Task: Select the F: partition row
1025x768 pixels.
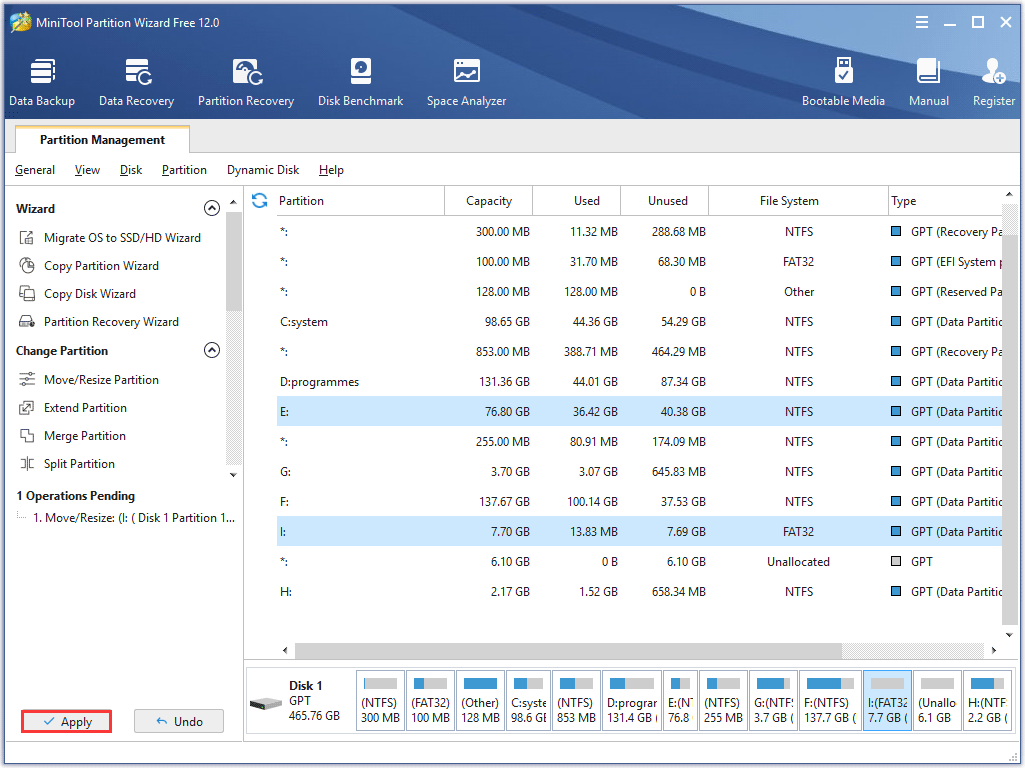Action: coord(639,502)
